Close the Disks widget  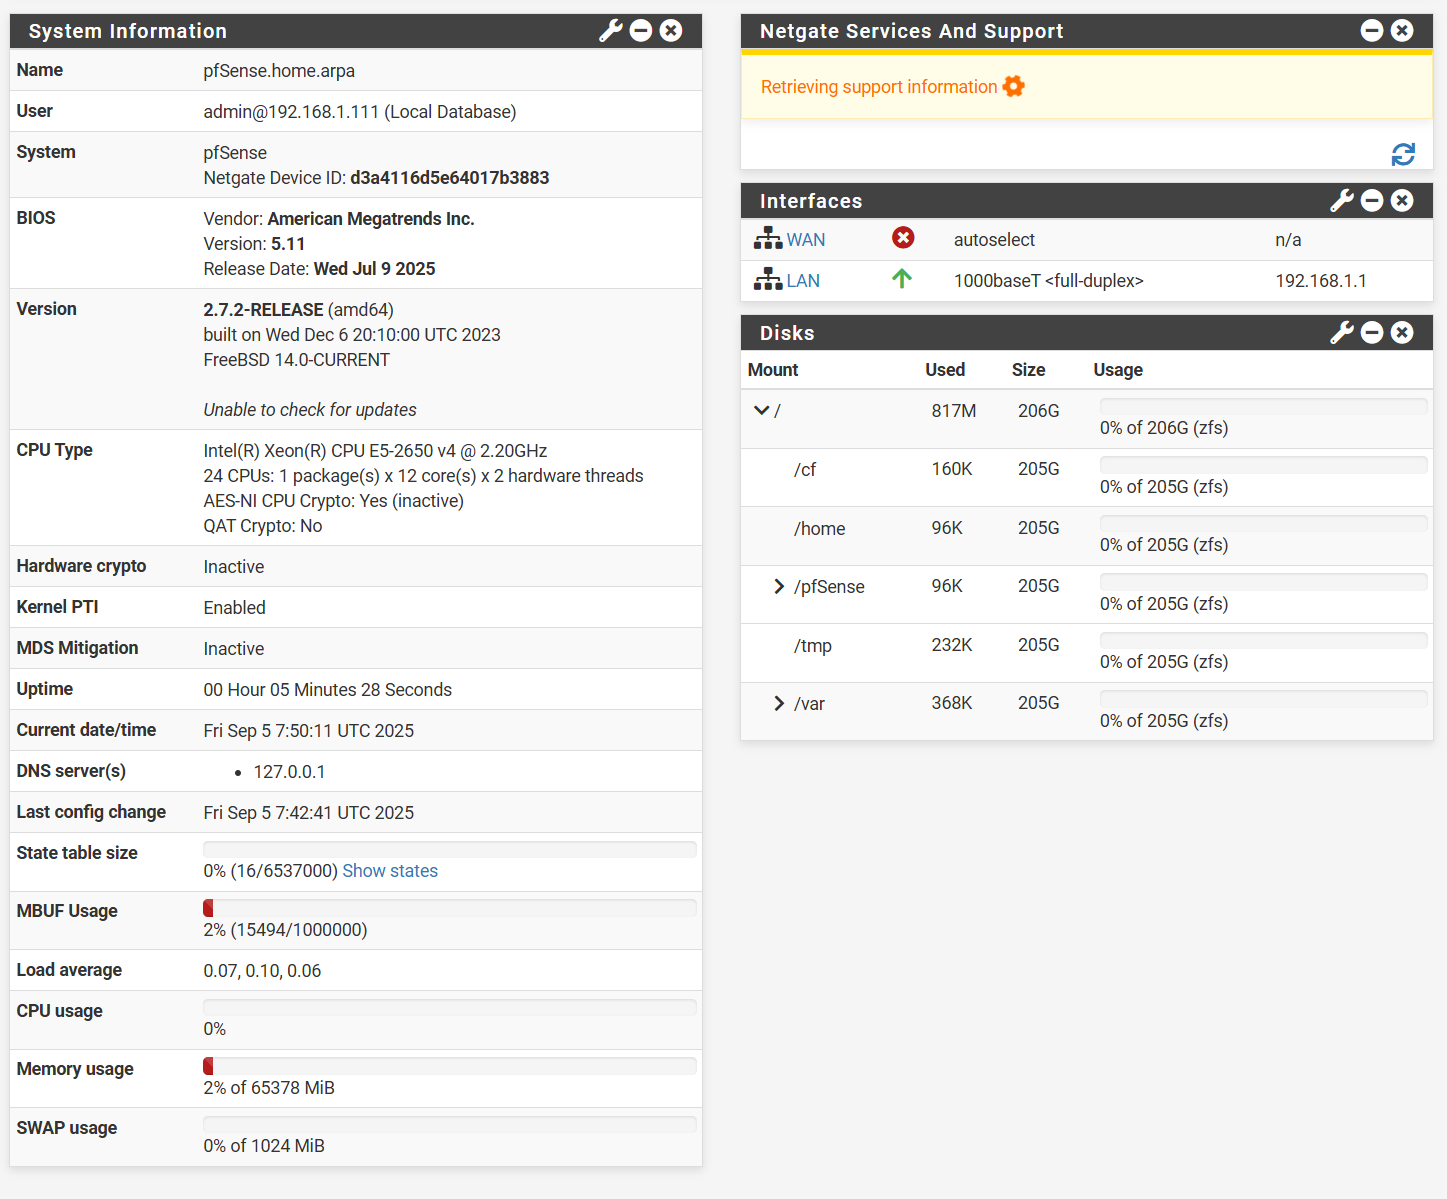(x=1403, y=333)
